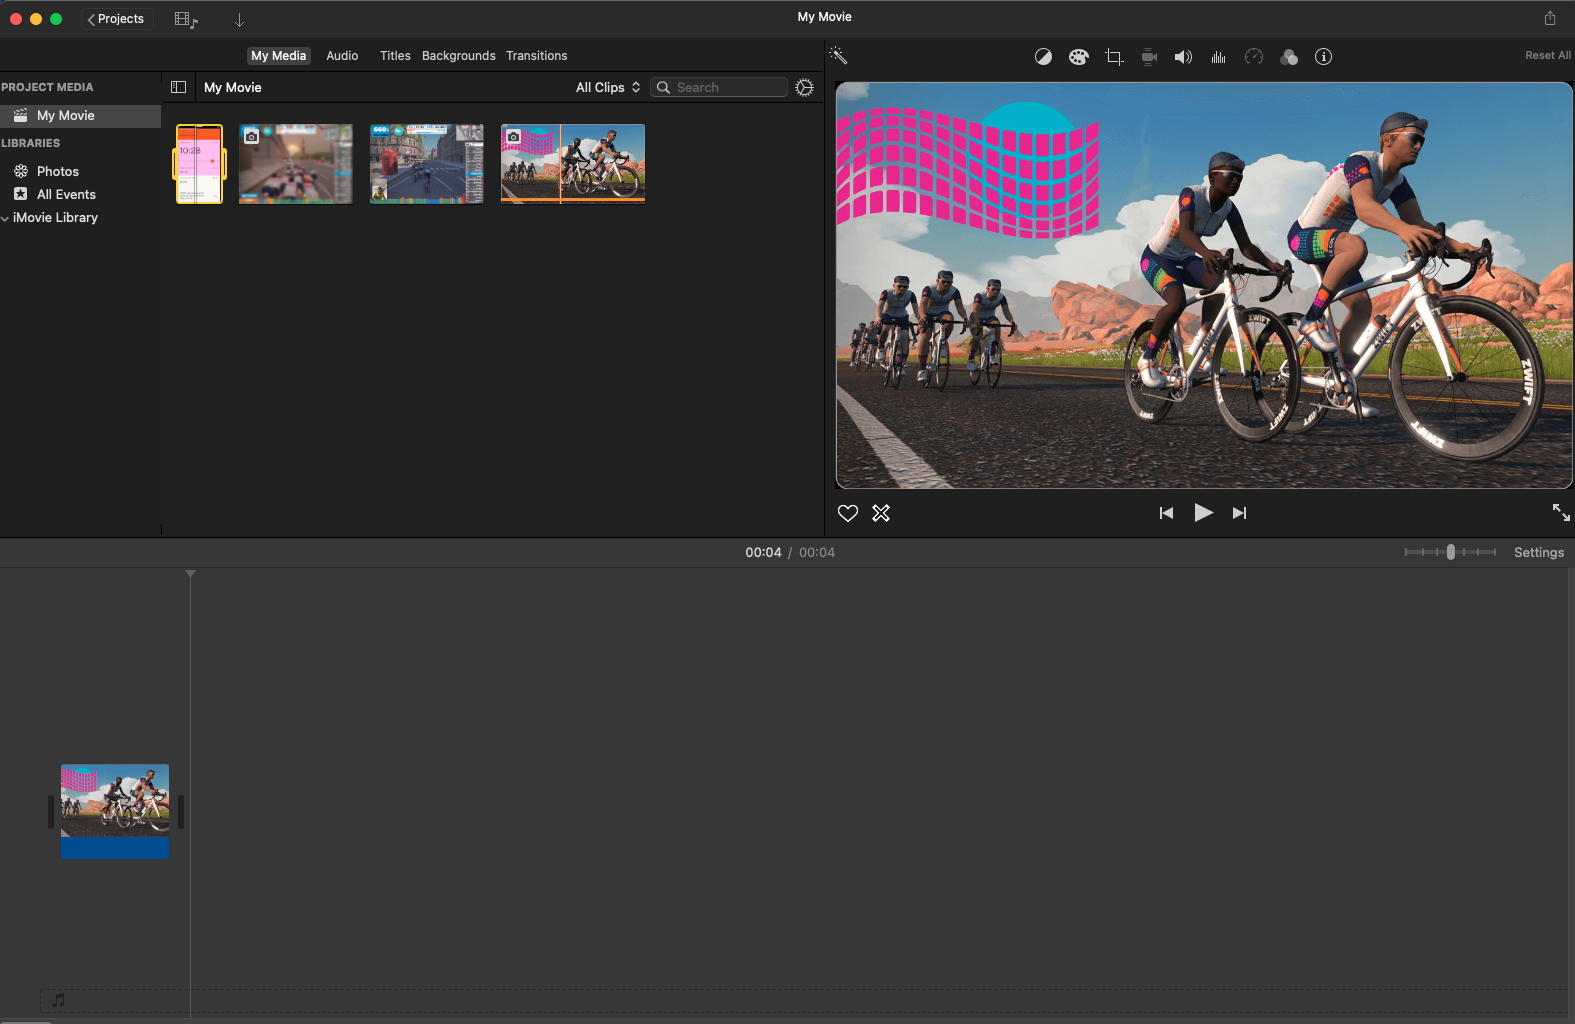Toggle the libraries sidebar visibility

179,87
